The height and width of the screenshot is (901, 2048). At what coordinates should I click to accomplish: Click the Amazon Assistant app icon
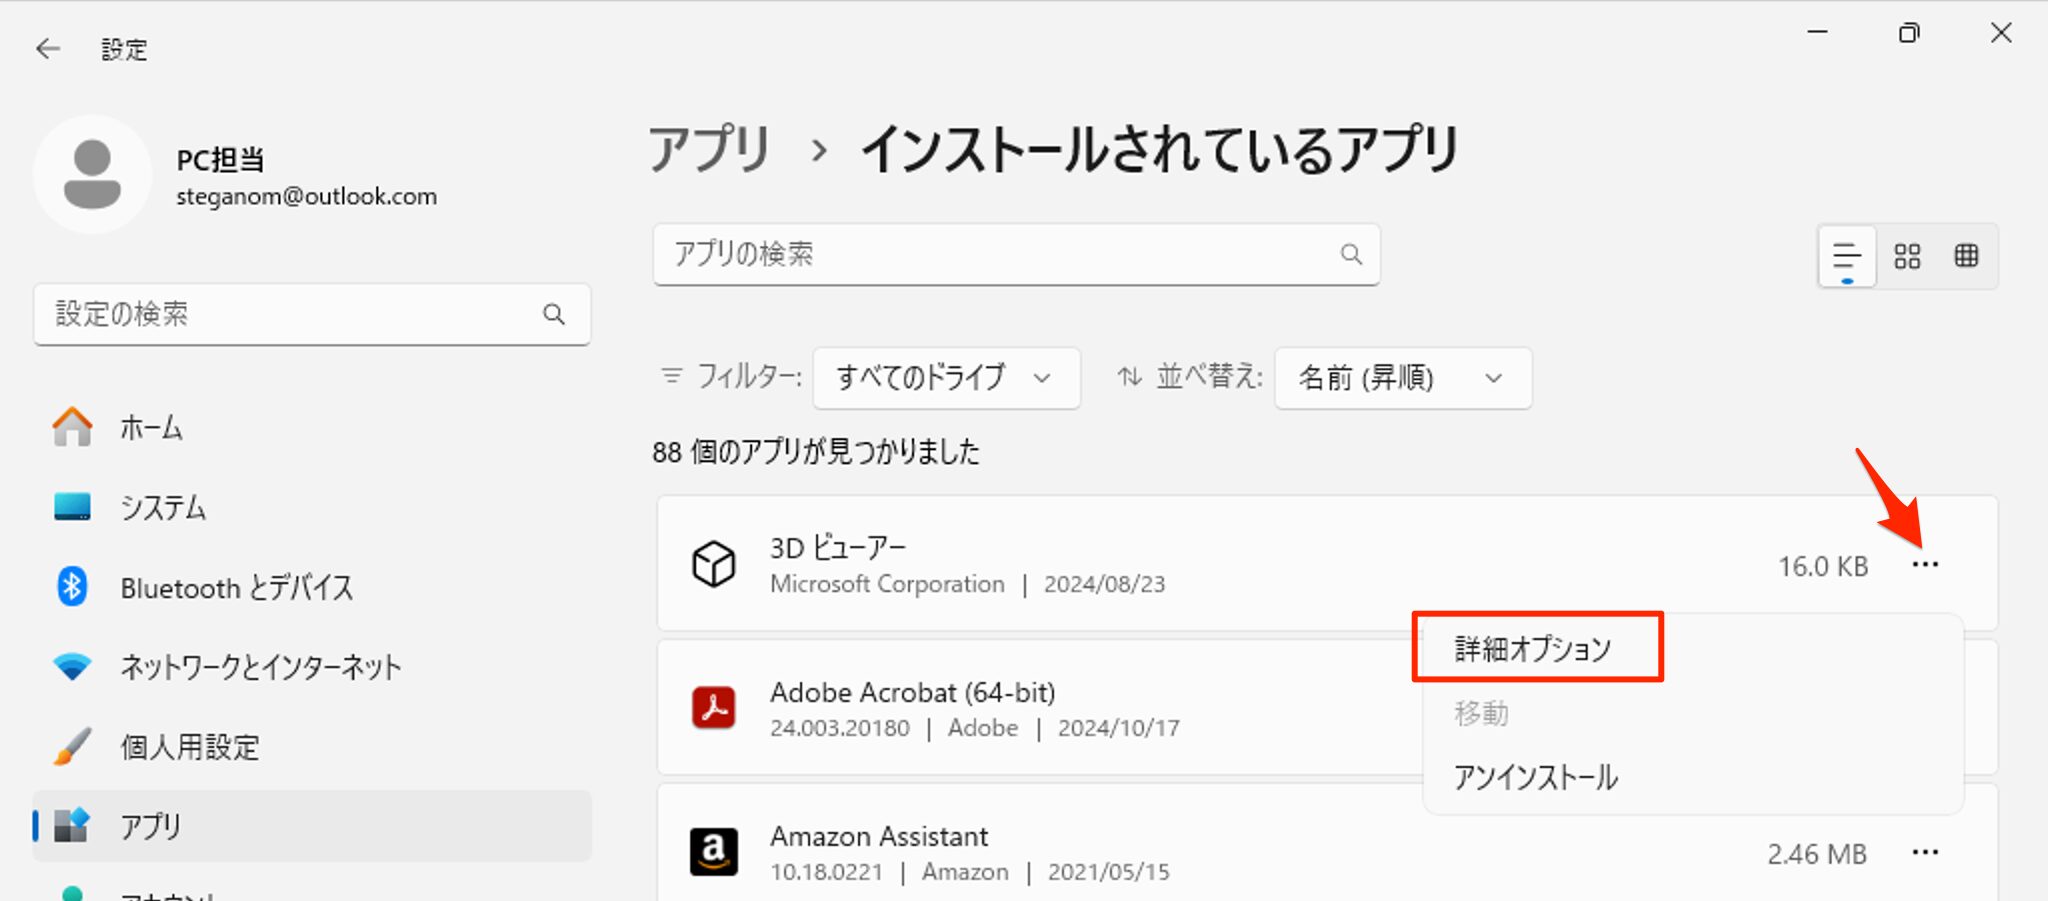714,852
